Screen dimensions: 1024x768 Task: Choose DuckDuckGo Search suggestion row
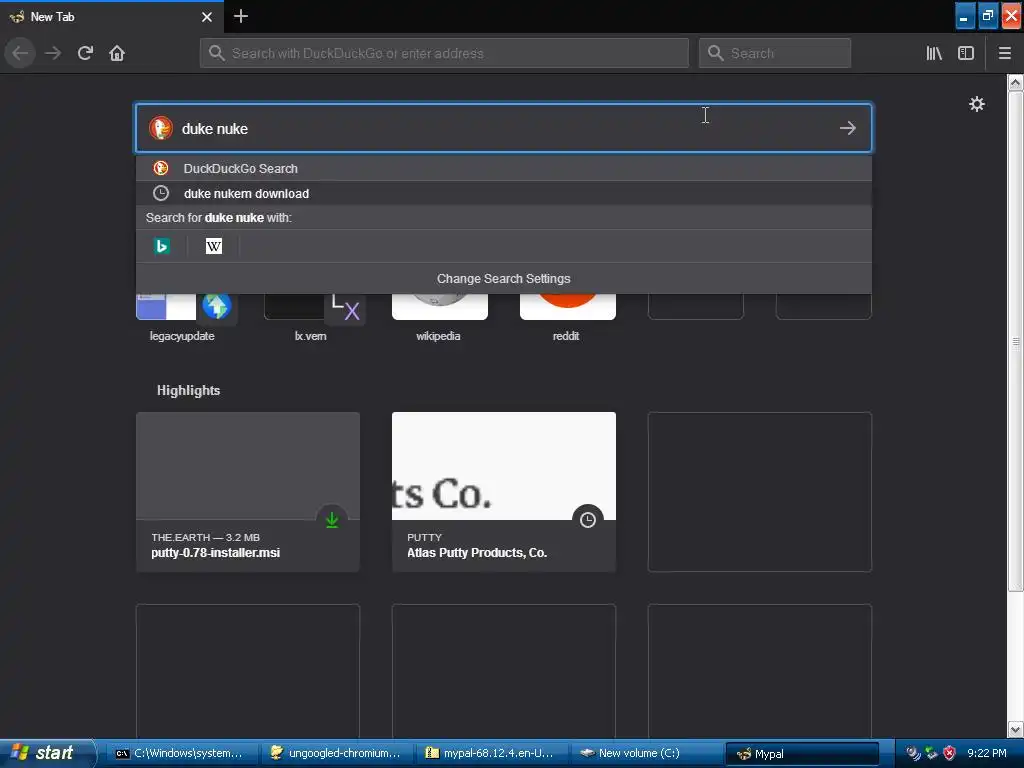tap(504, 168)
